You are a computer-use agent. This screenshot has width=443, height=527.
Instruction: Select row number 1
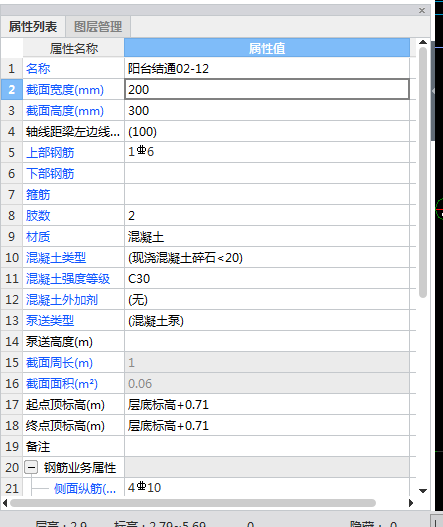[11, 69]
